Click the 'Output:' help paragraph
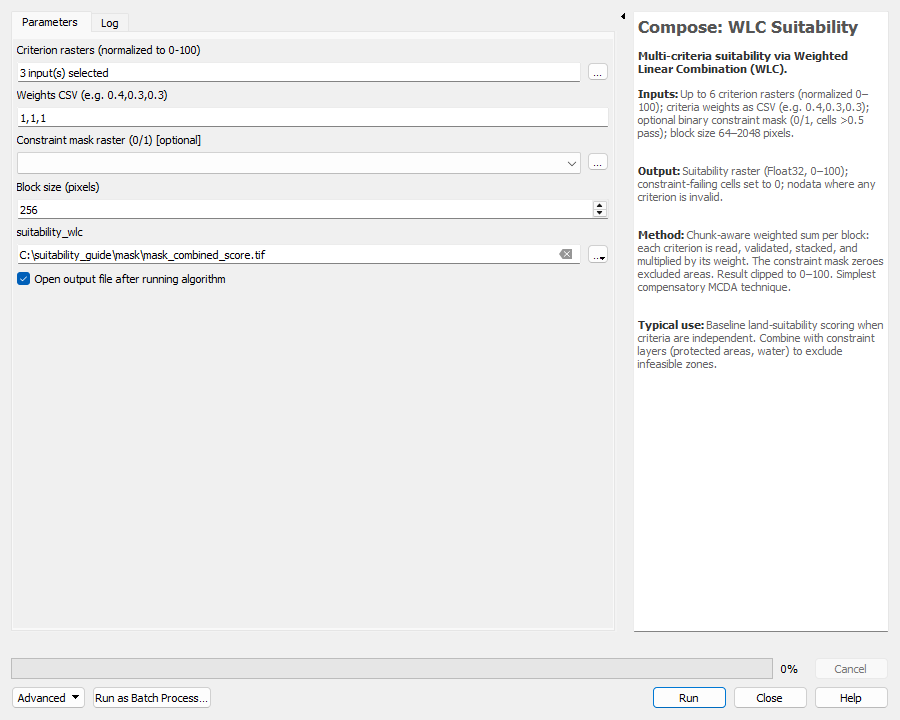The width and height of the screenshot is (900, 720). click(x=757, y=184)
